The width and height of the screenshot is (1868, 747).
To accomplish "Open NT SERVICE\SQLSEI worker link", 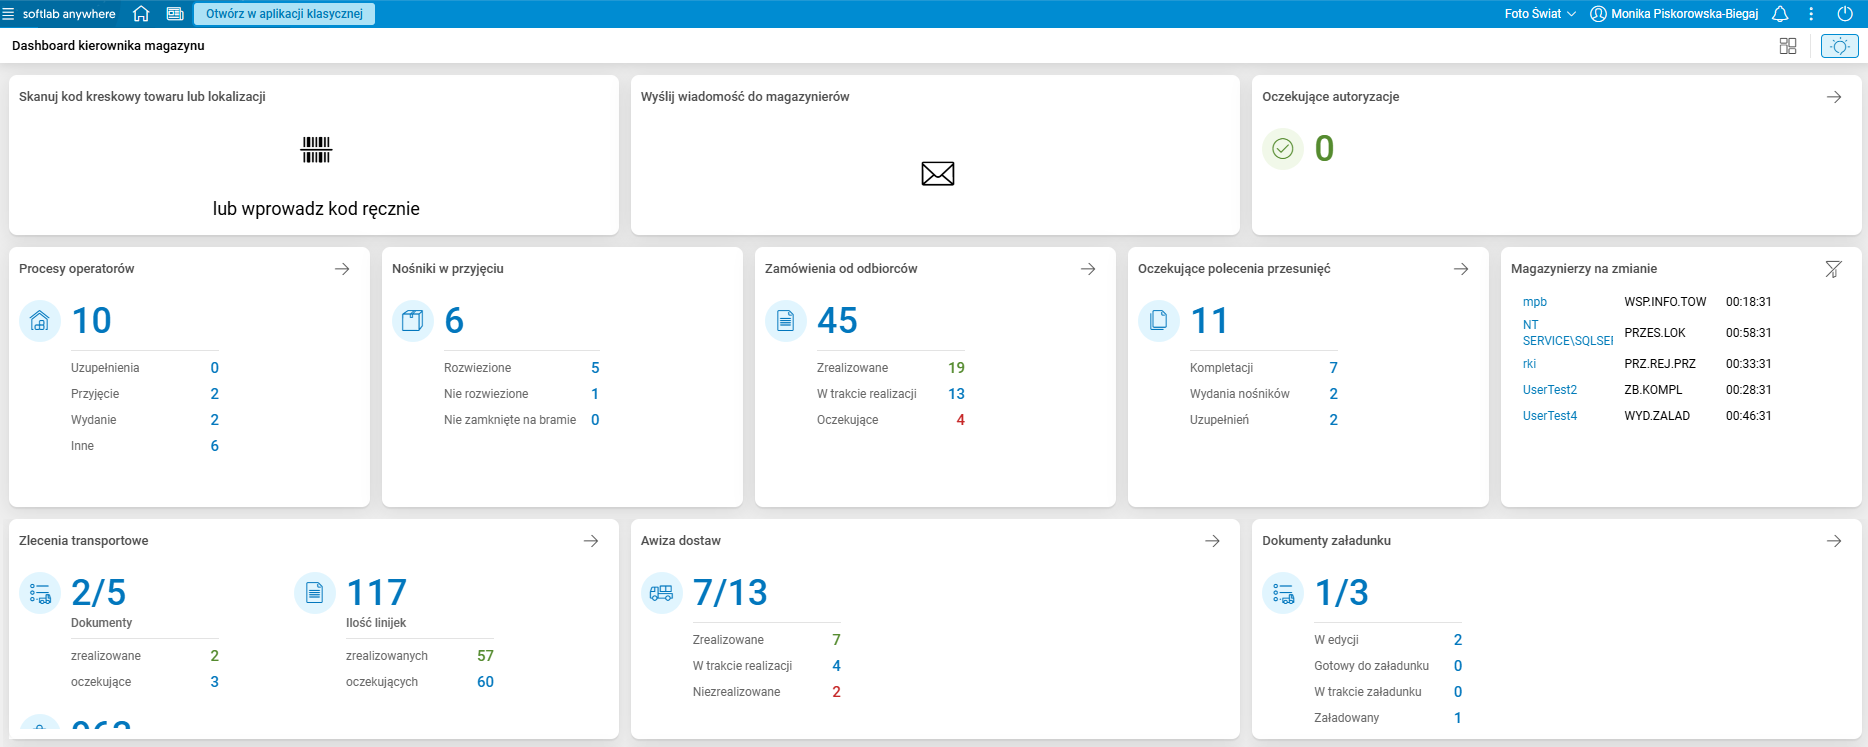I will tap(1568, 333).
